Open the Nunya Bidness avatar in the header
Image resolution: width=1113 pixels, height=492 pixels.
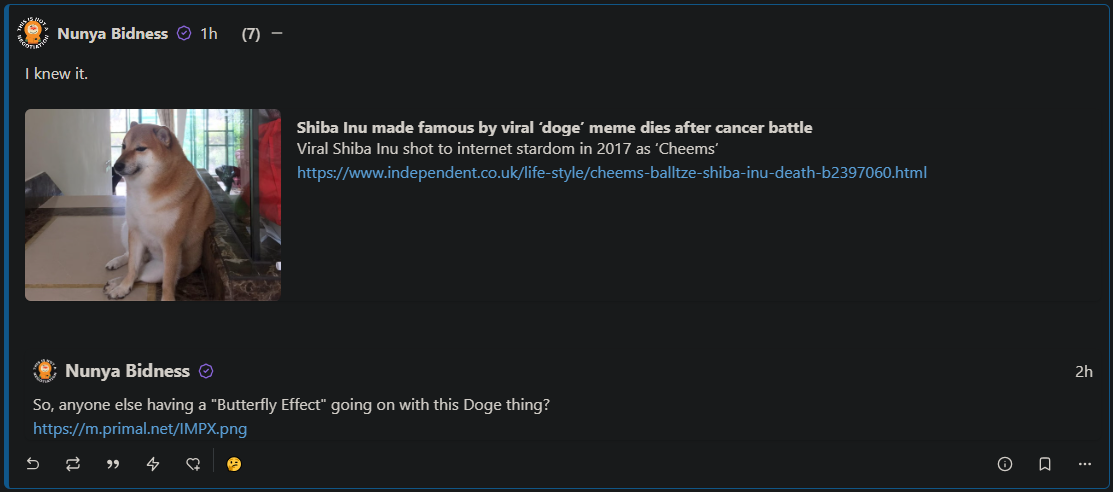[x=33, y=33]
